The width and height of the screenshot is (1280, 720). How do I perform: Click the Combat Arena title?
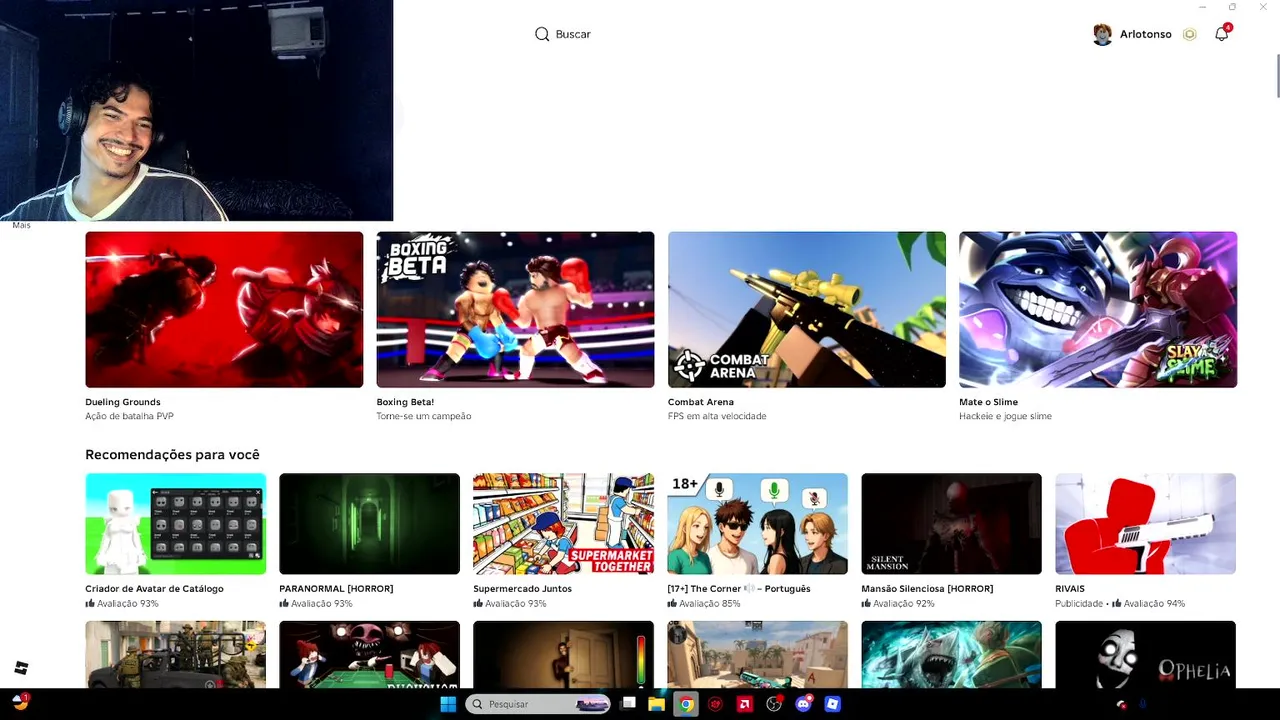(701, 402)
